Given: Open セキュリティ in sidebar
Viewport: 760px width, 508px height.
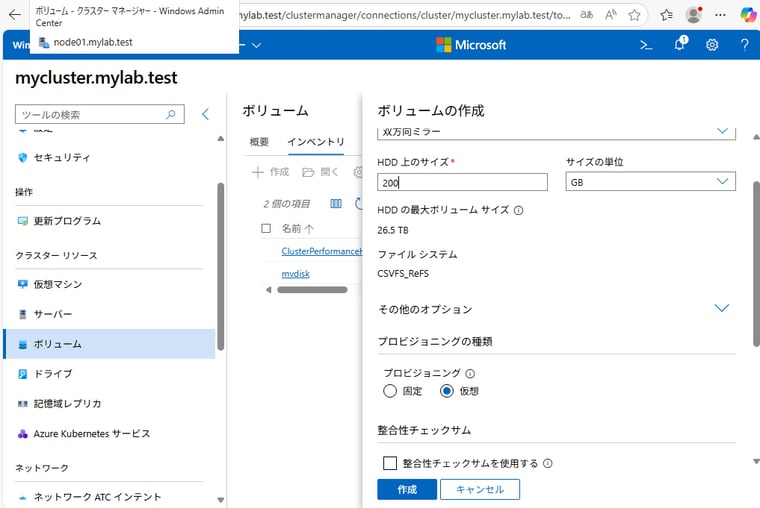Looking at the screenshot, I should pos(61,158).
